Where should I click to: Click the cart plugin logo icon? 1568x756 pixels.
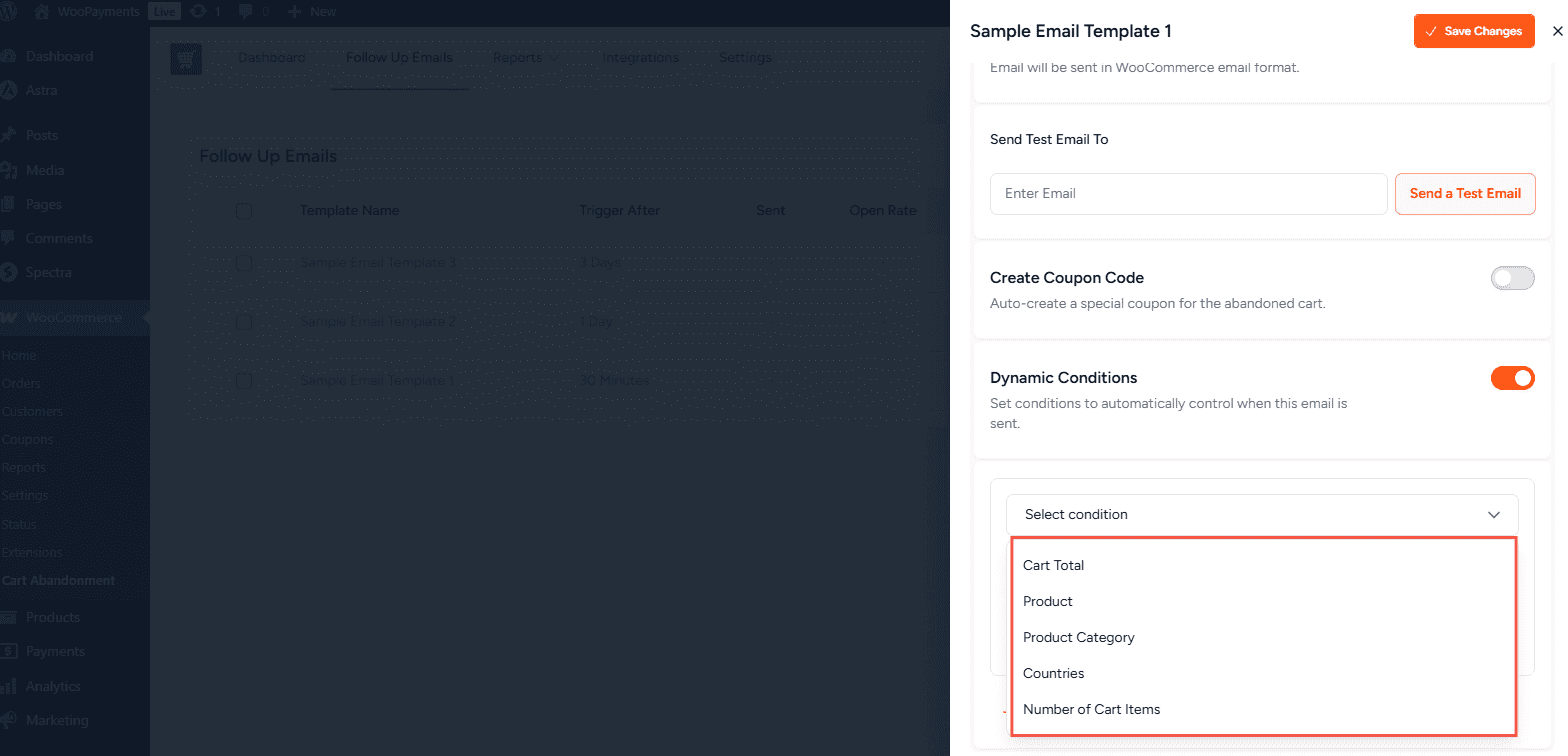[x=186, y=59]
